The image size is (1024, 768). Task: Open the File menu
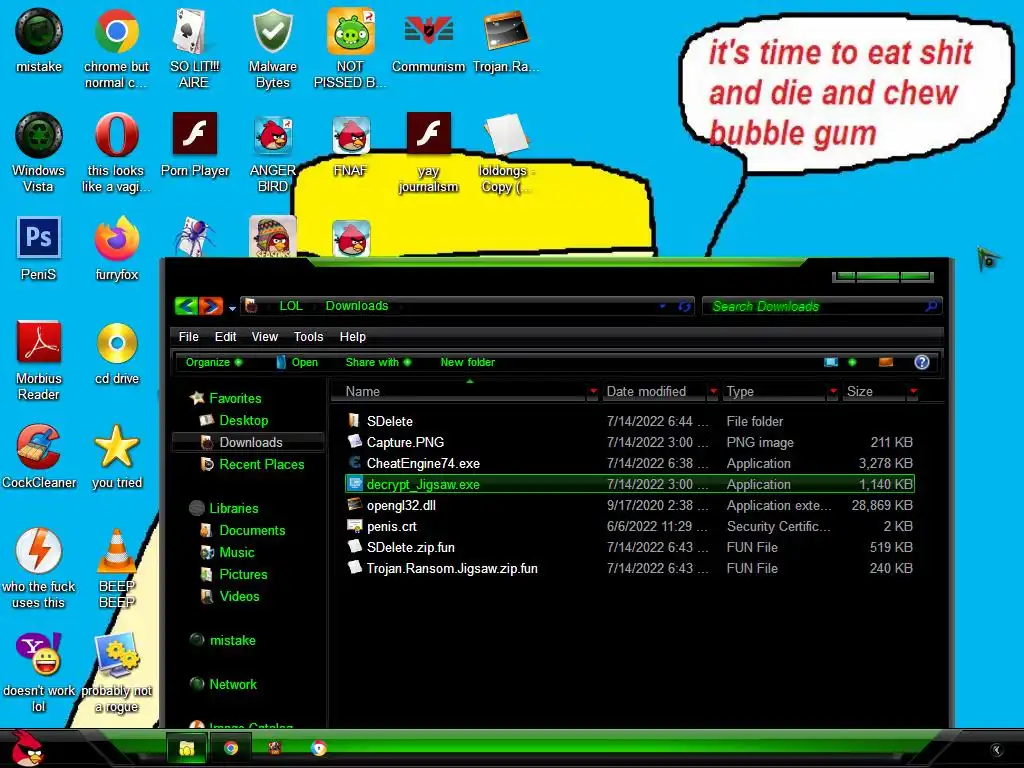189,336
